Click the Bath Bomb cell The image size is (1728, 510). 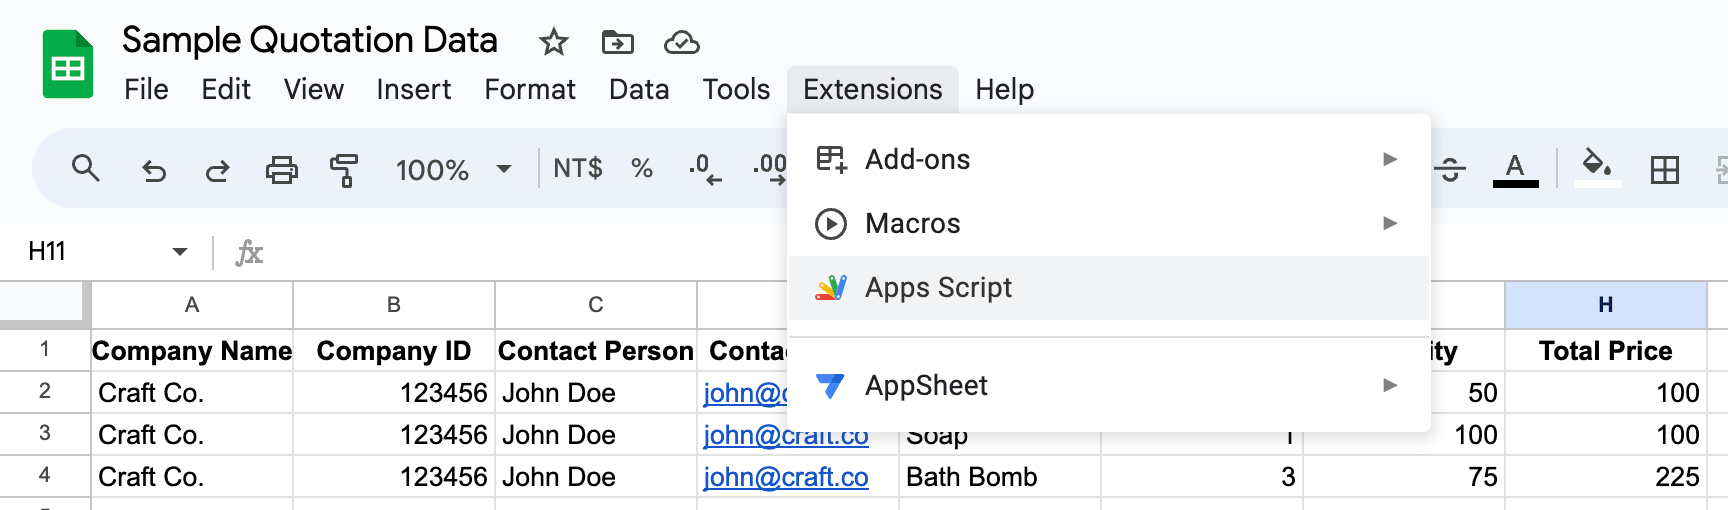(x=1000, y=477)
